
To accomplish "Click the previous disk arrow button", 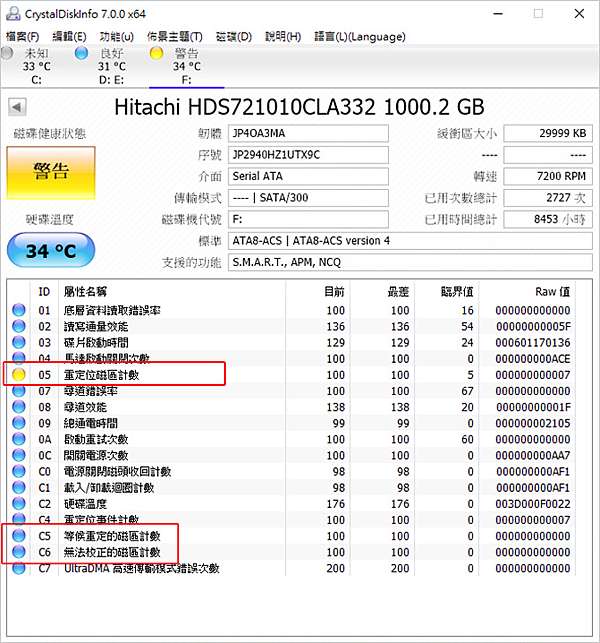I will tap(17, 107).
